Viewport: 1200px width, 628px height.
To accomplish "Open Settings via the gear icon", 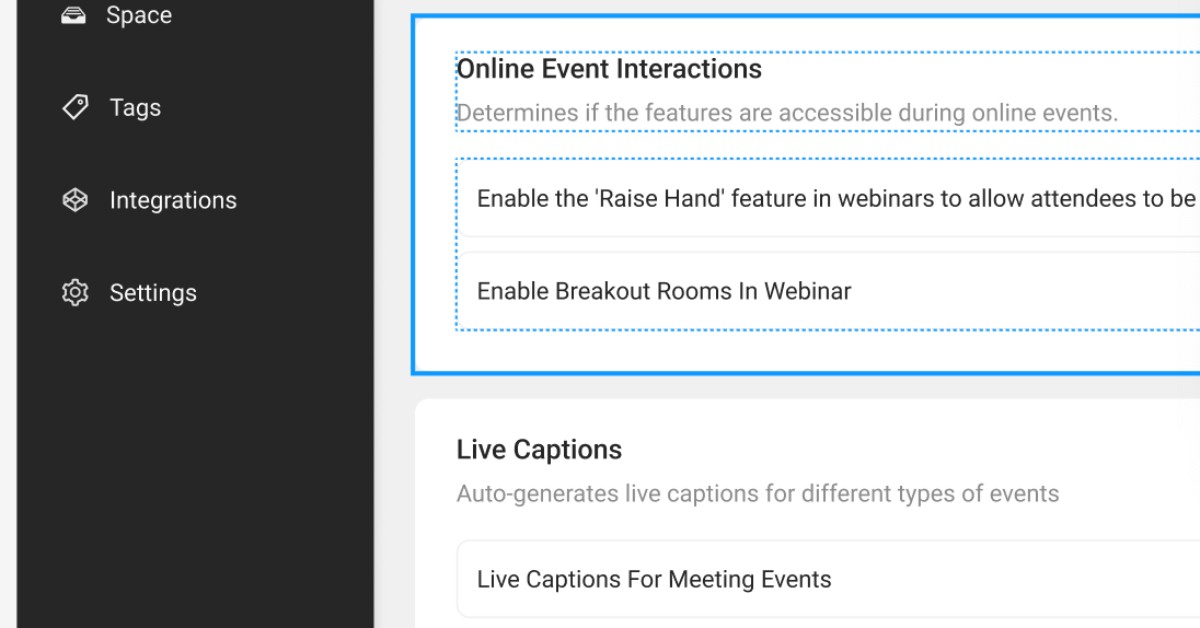I will (74, 292).
